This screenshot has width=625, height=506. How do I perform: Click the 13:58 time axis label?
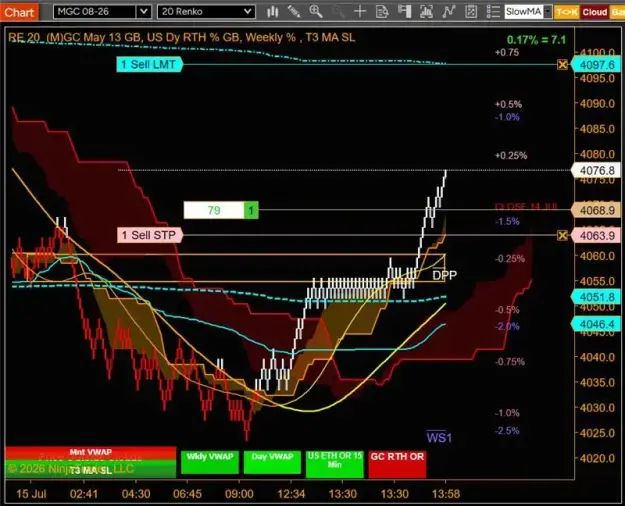(446, 494)
